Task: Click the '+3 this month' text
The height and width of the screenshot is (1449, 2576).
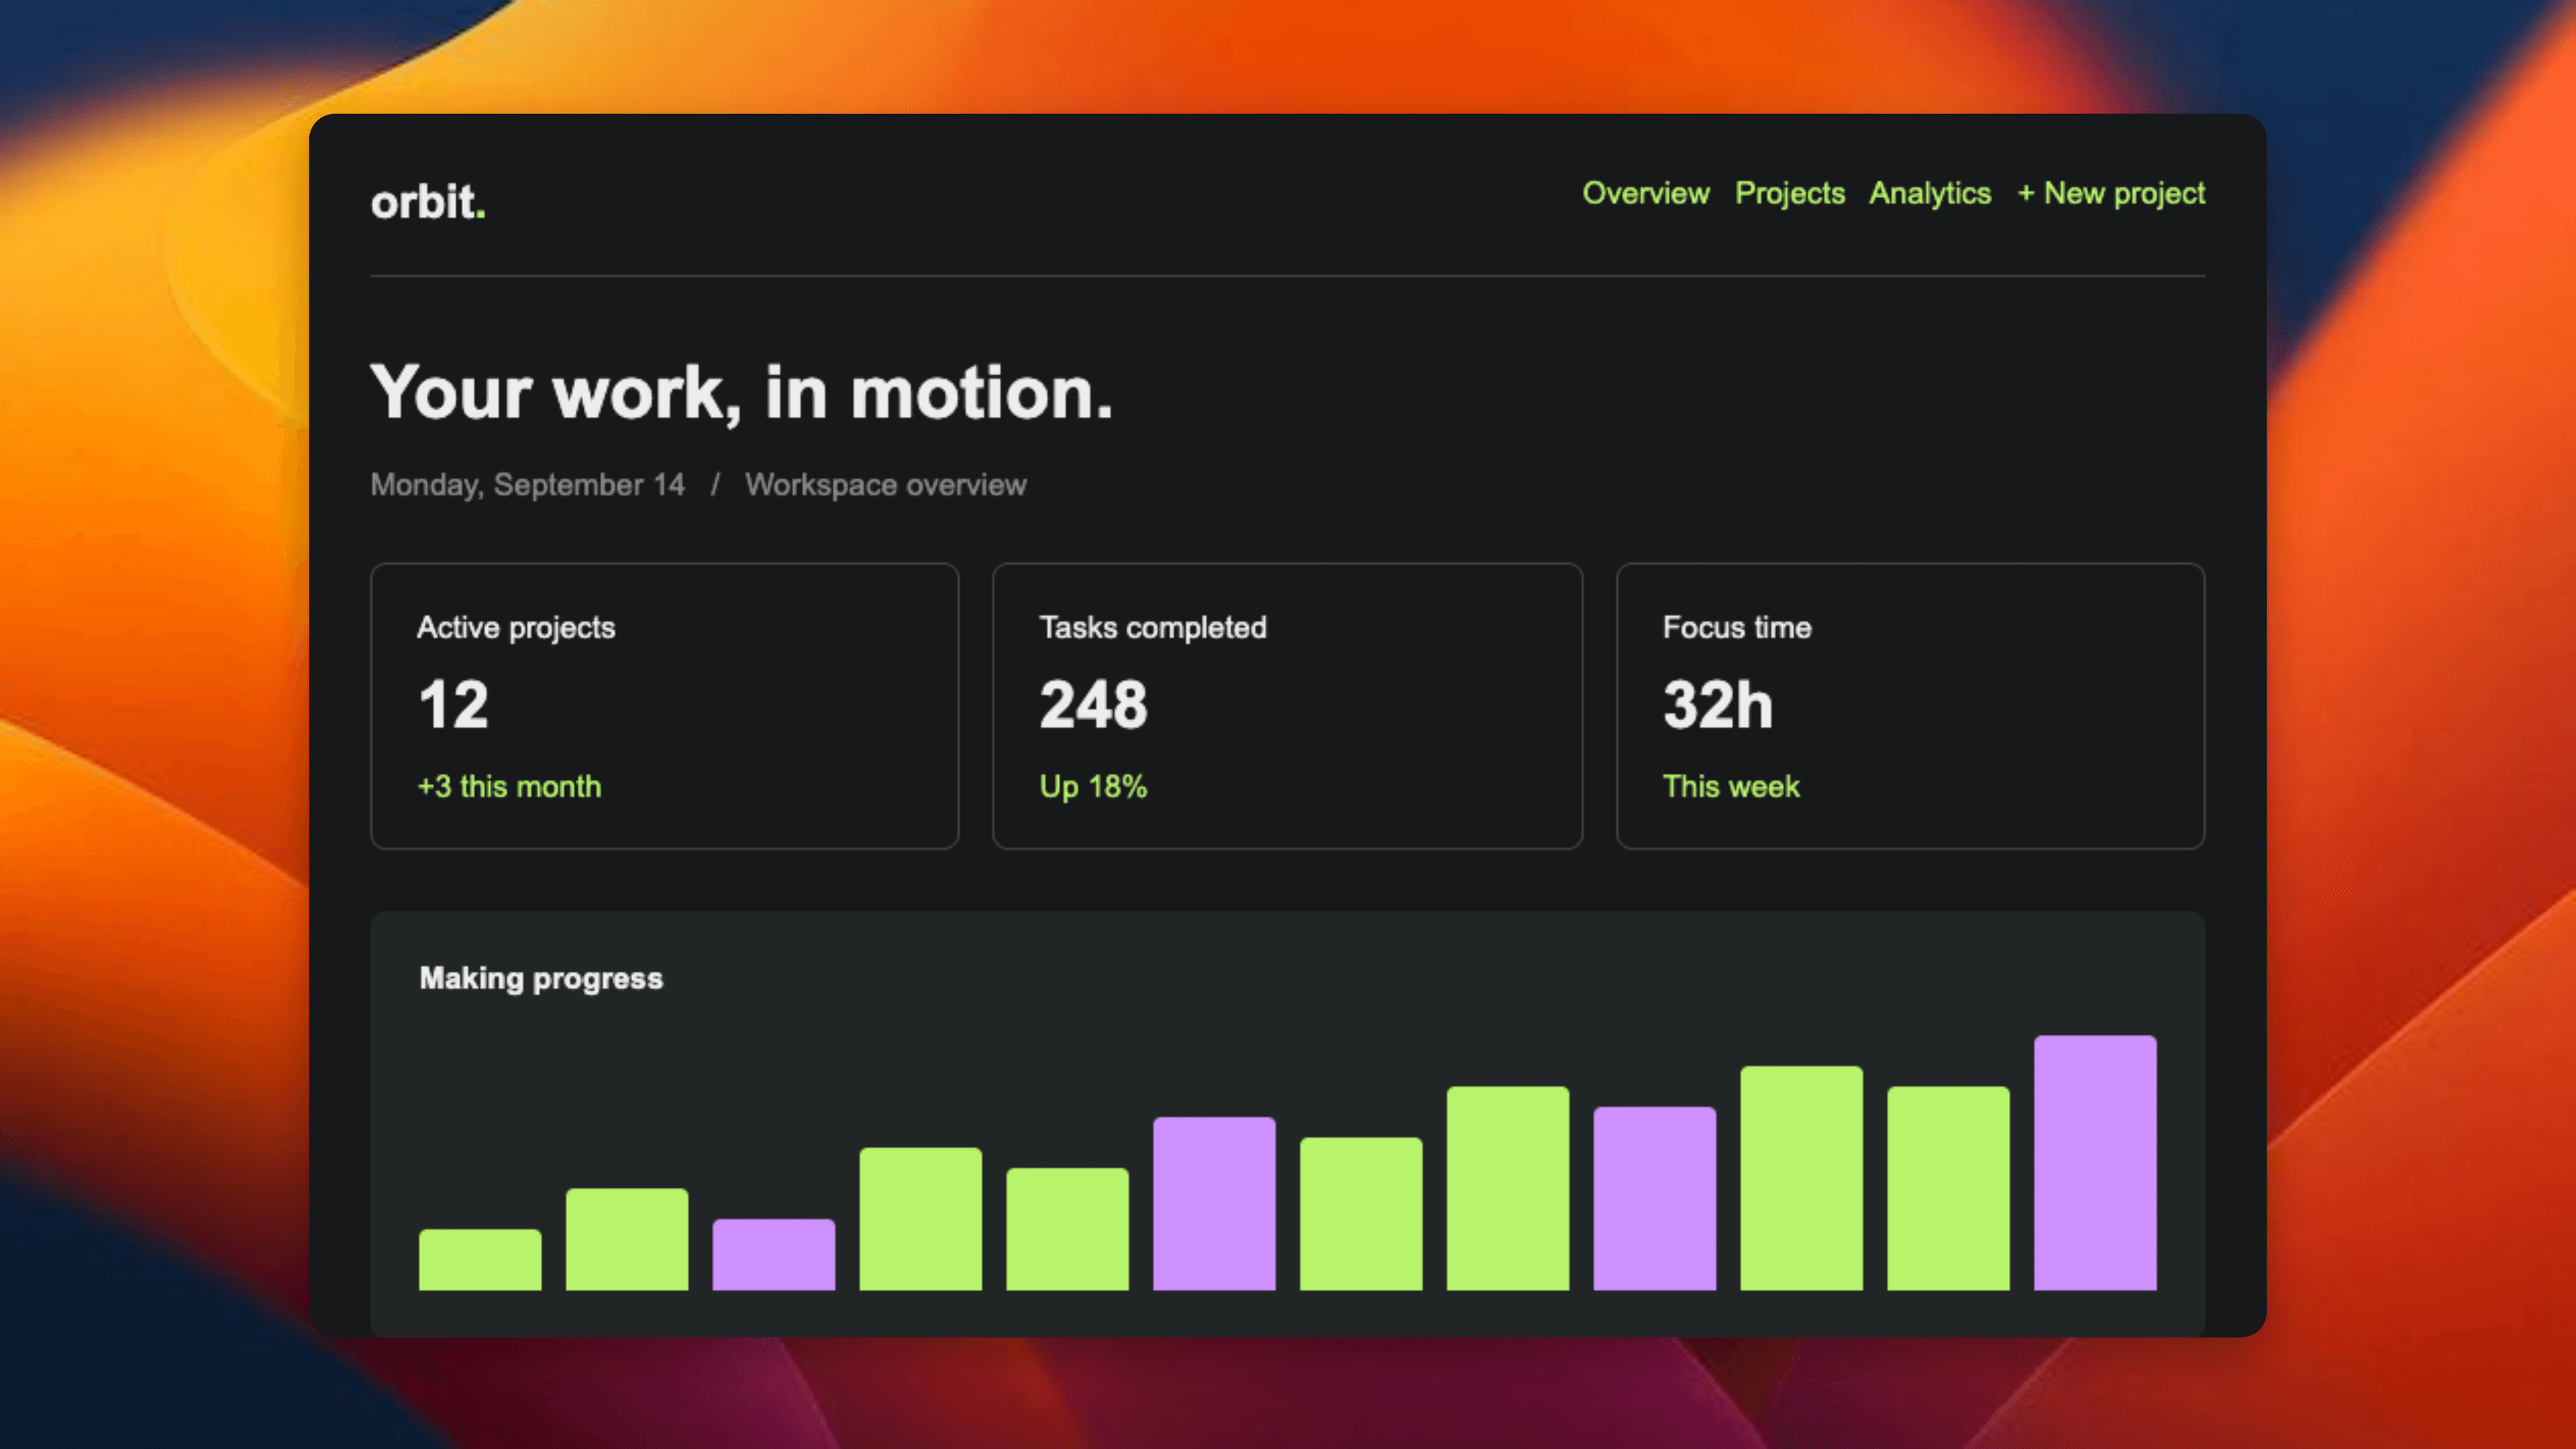Action: tap(509, 786)
